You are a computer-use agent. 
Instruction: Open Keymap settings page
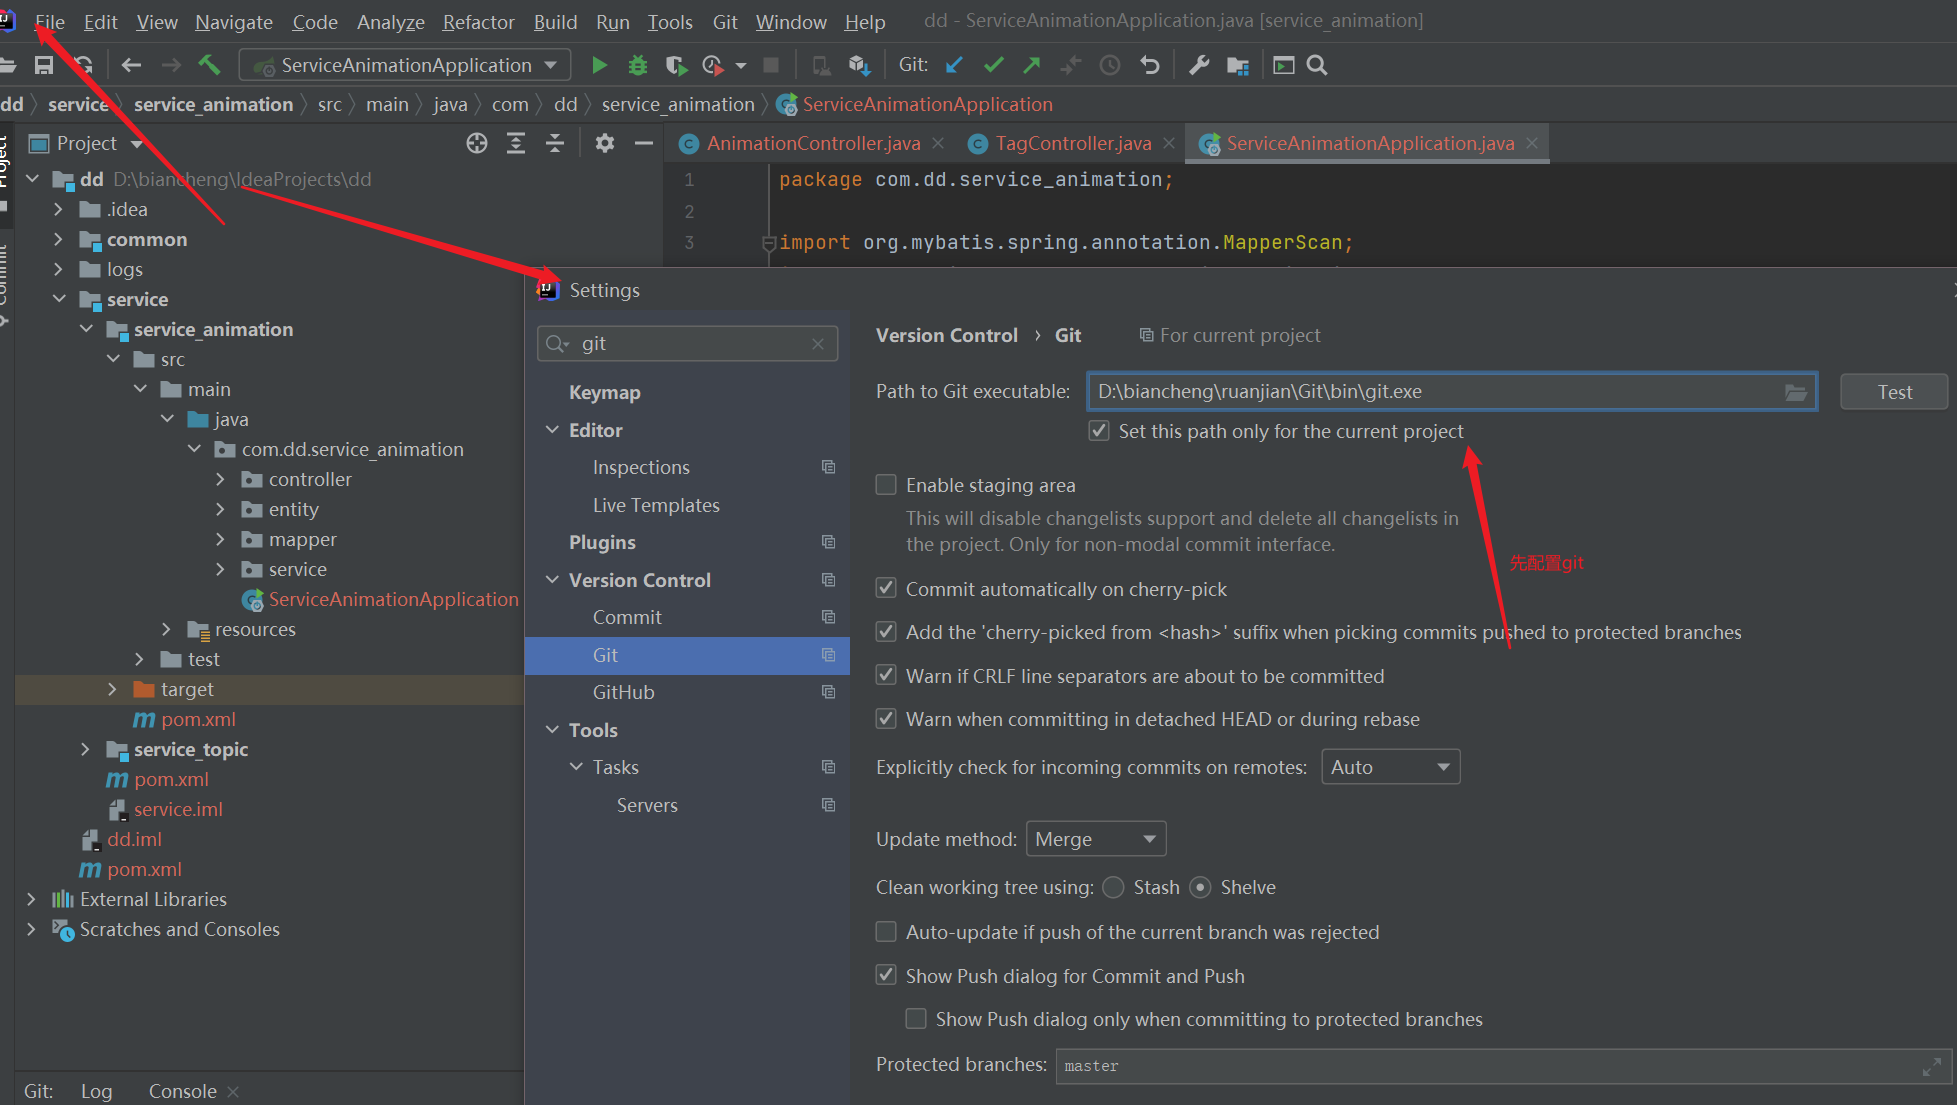[604, 392]
